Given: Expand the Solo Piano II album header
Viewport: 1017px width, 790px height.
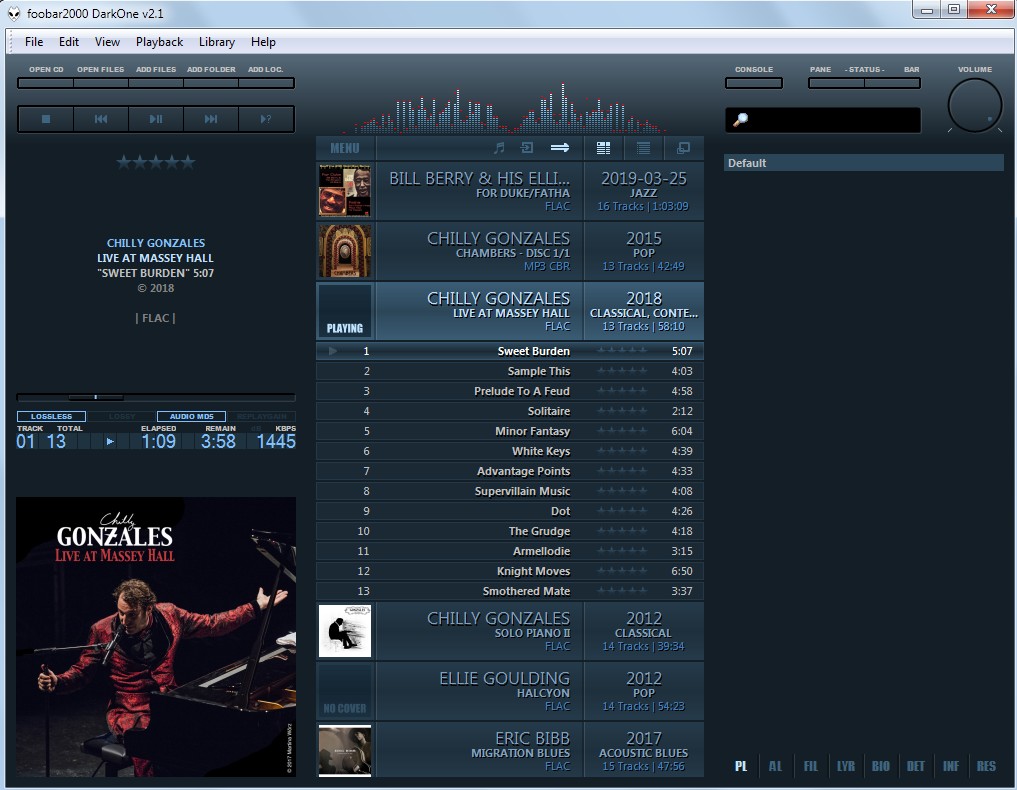Looking at the screenshot, I should pyautogui.click(x=510, y=631).
